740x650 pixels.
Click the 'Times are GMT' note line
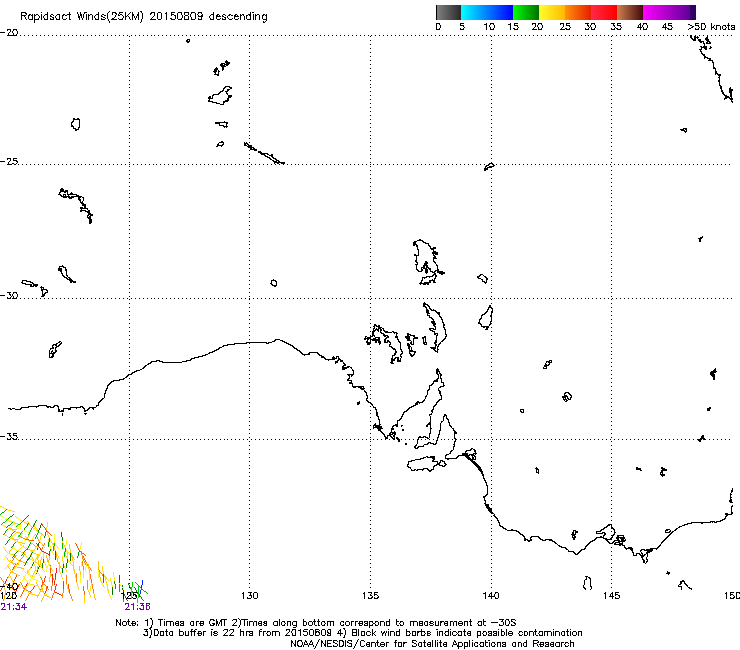(x=316, y=623)
